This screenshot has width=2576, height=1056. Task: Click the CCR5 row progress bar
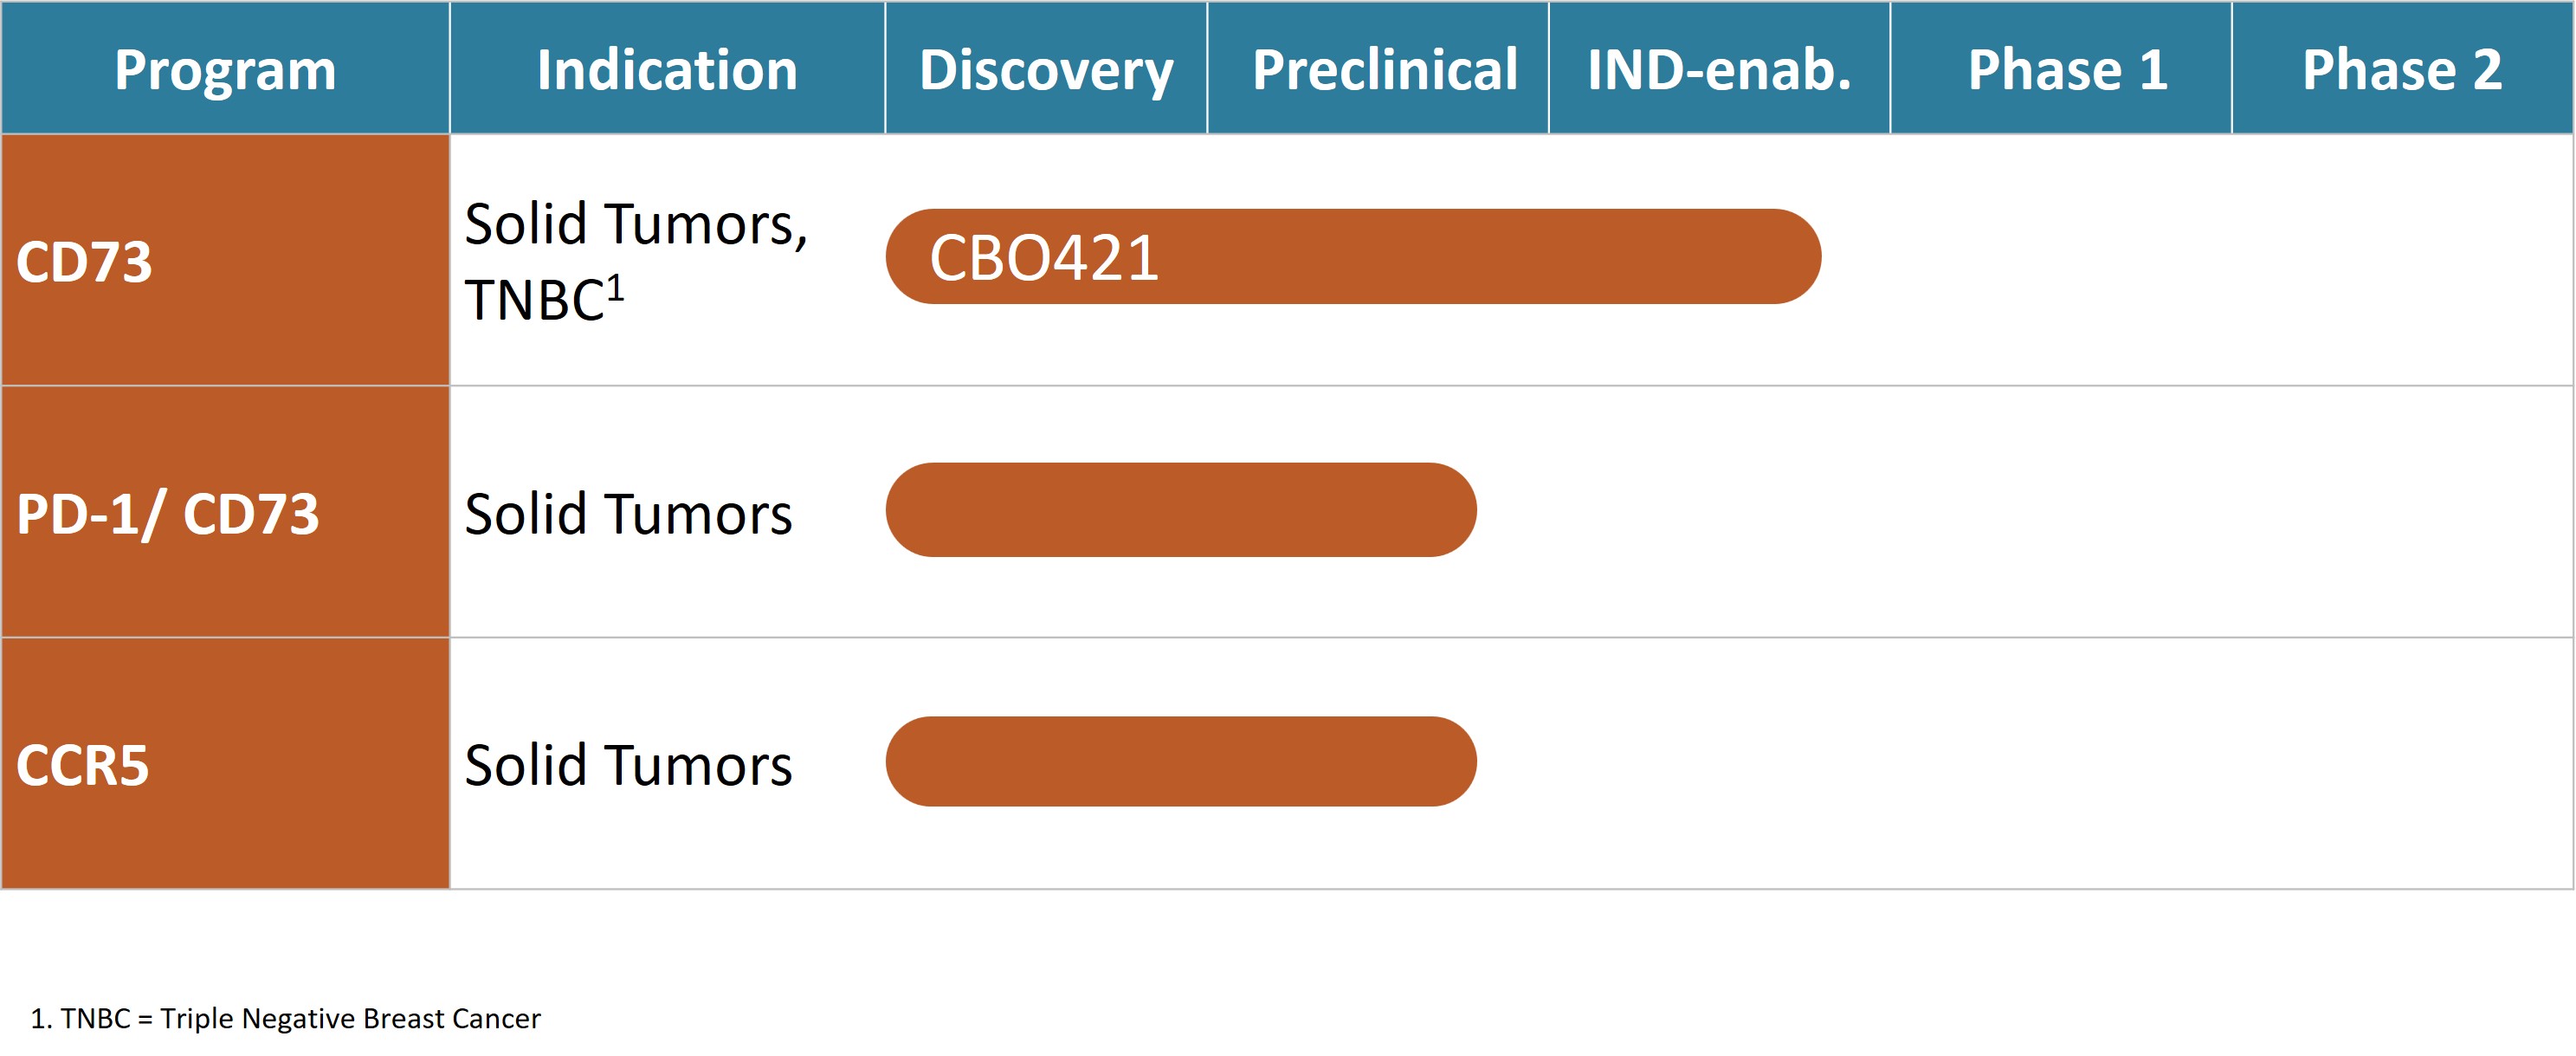coord(1180,762)
